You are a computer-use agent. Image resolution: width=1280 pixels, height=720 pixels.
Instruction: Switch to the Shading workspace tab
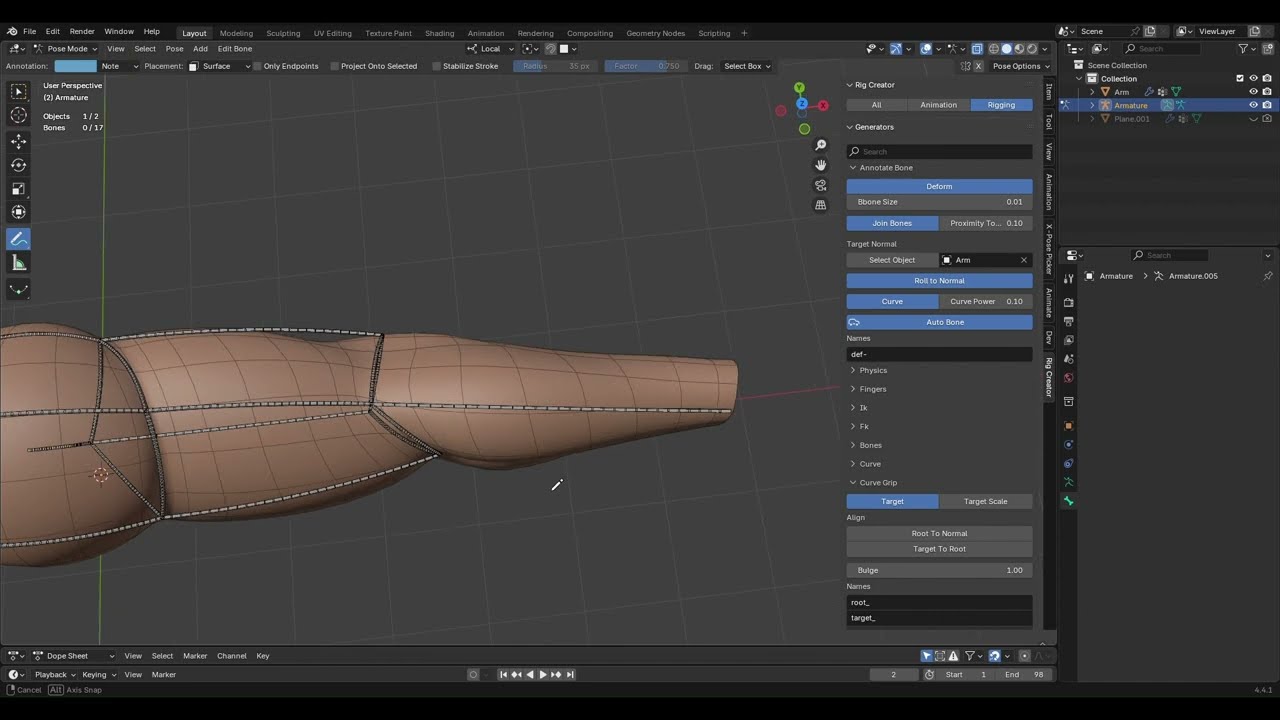click(x=439, y=33)
